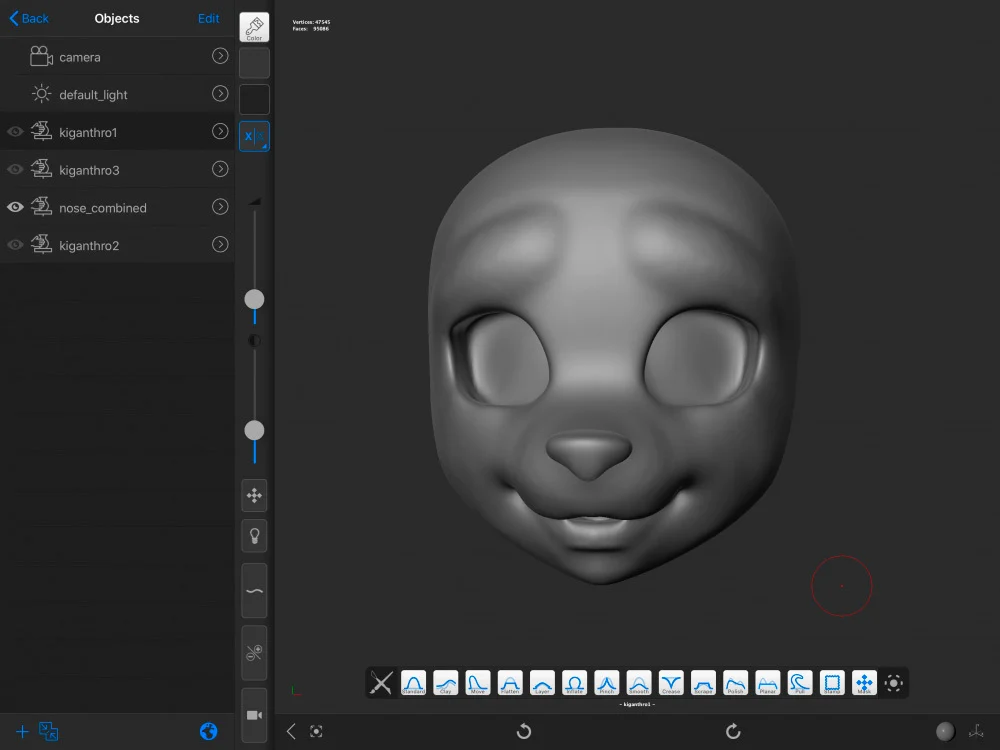The width and height of the screenshot is (1000, 750).
Task: Open the camera settings icon
Action: point(254,714)
